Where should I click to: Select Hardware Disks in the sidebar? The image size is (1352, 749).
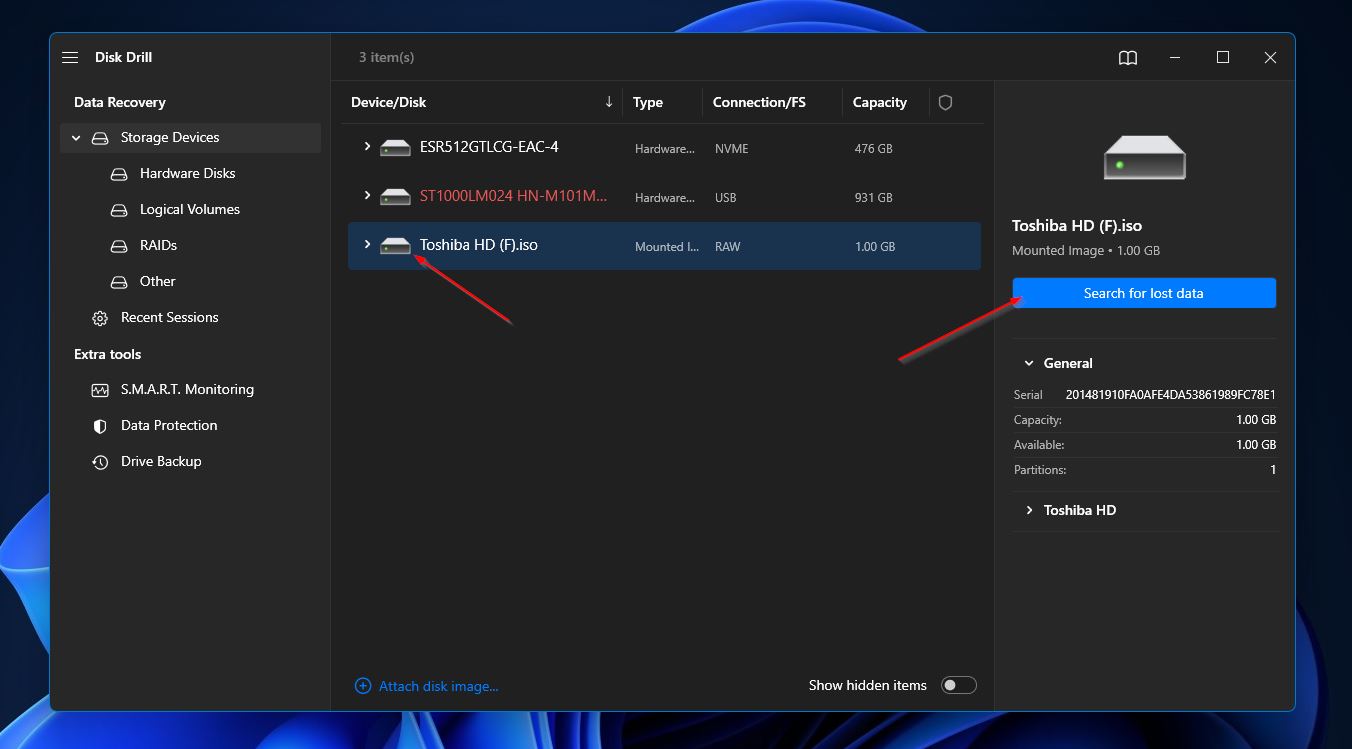click(x=188, y=174)
